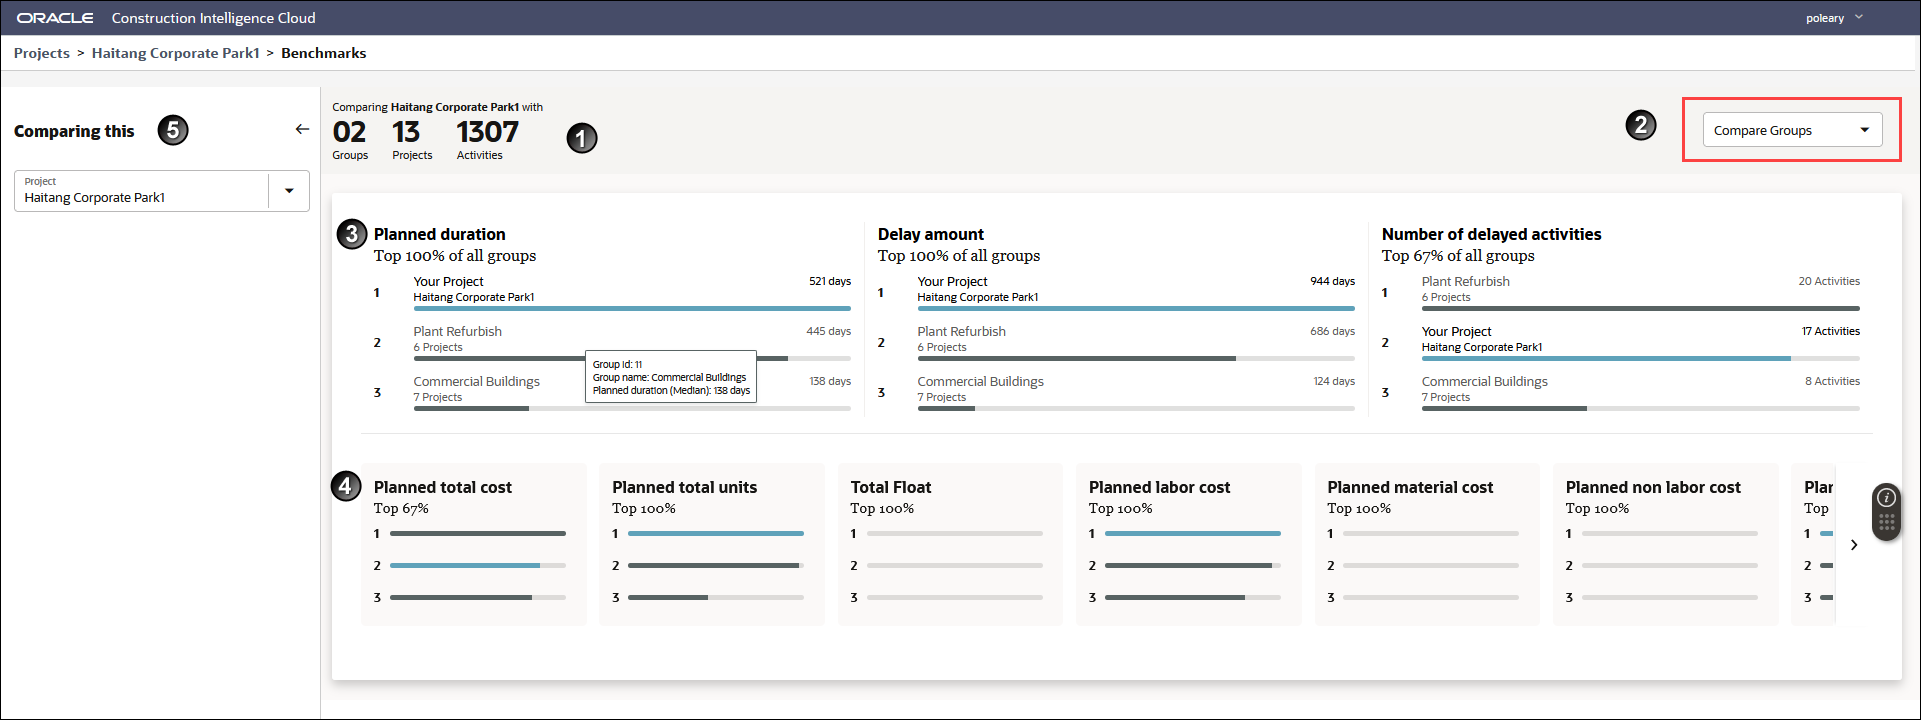Click Construction Intelligence Cloud title

click(x=214, y=18)
